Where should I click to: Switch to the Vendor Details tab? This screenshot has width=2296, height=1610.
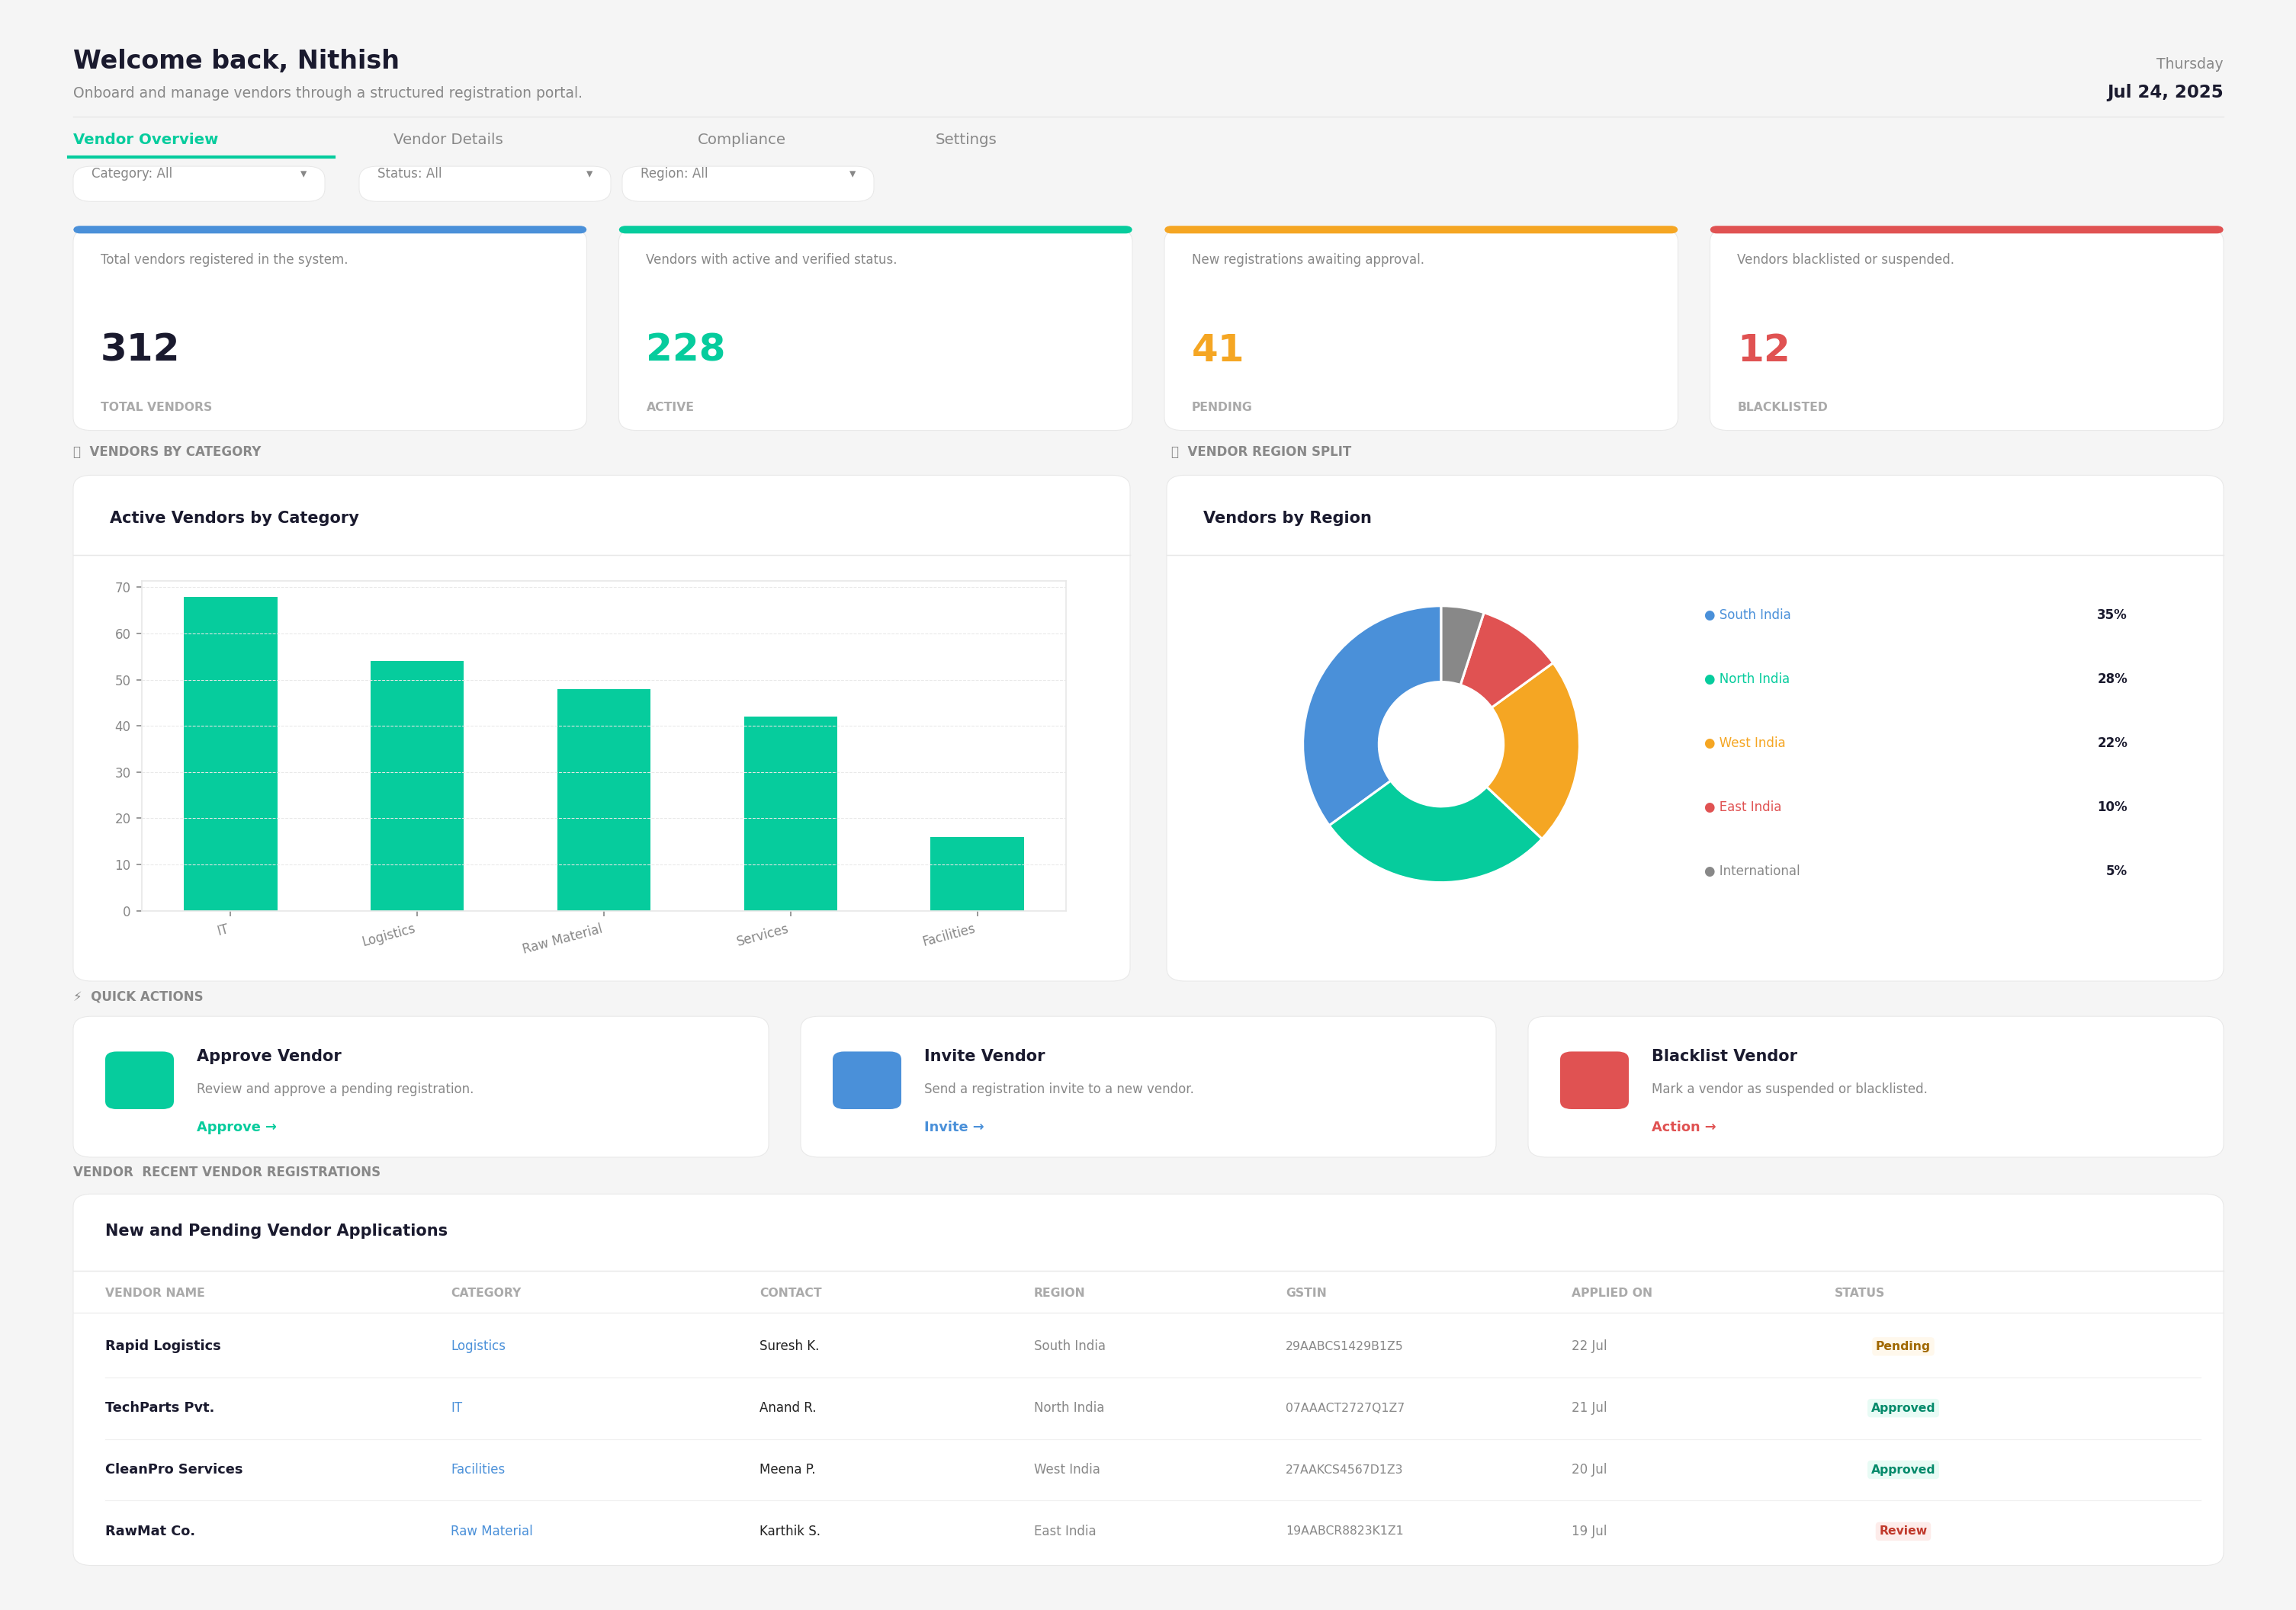pyautogui.click(x=448, y=139)
